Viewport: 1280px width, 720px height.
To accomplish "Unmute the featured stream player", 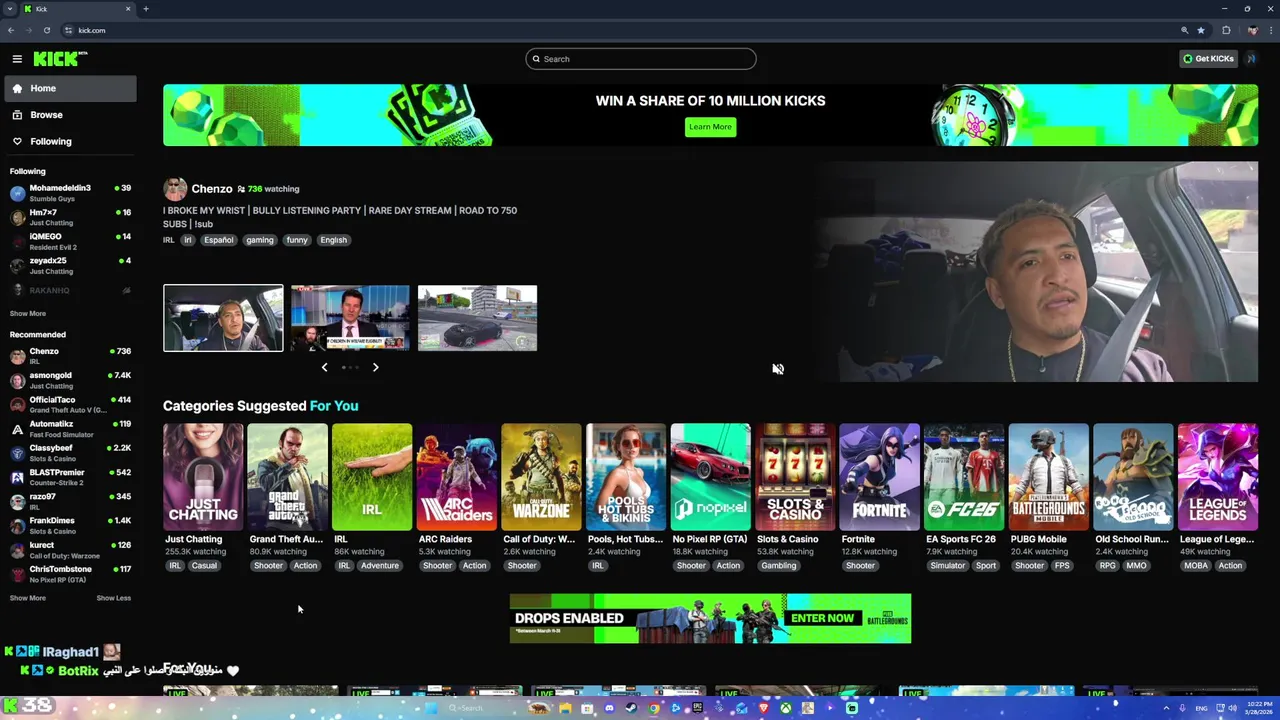I will (778, 369).
